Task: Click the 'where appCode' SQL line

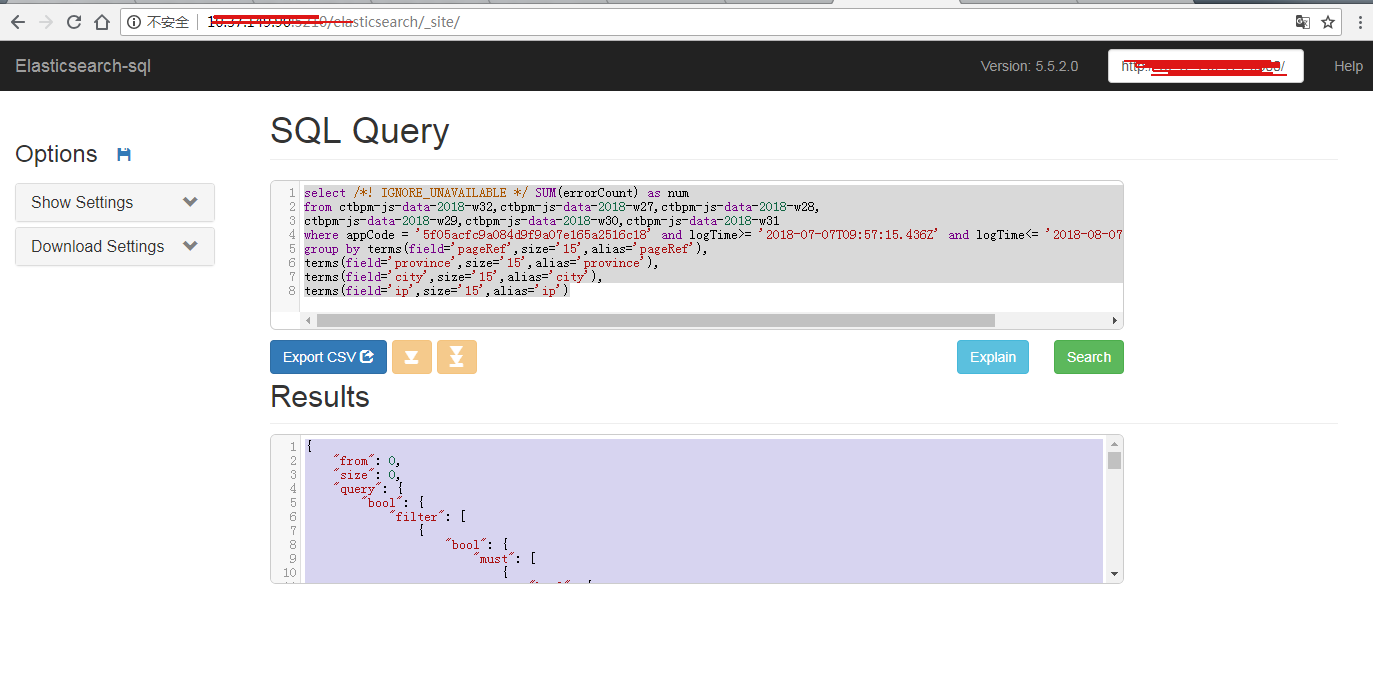Action: 713,235
